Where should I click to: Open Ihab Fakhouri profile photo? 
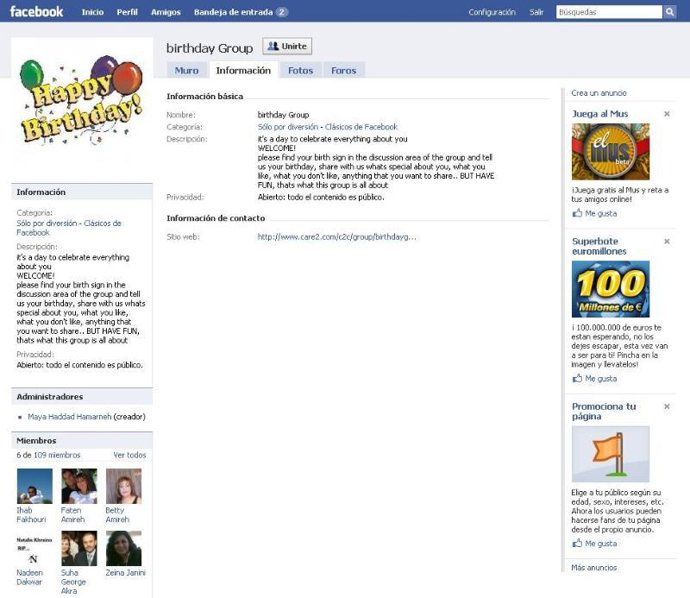34,486
